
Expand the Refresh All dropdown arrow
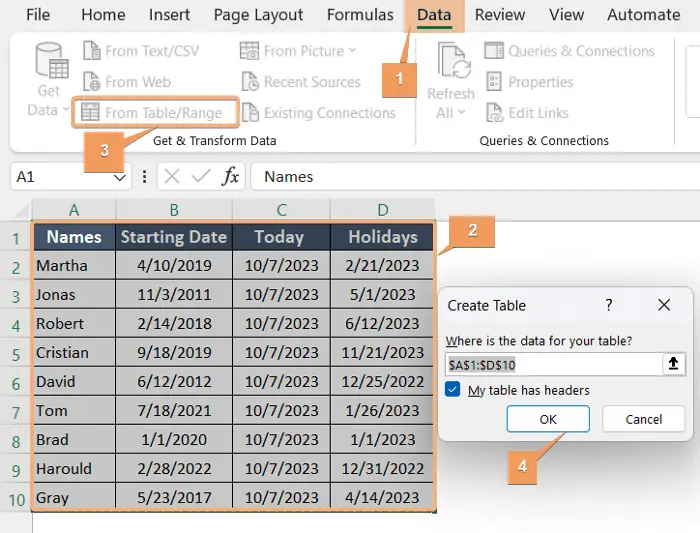(x=462, y=113)
